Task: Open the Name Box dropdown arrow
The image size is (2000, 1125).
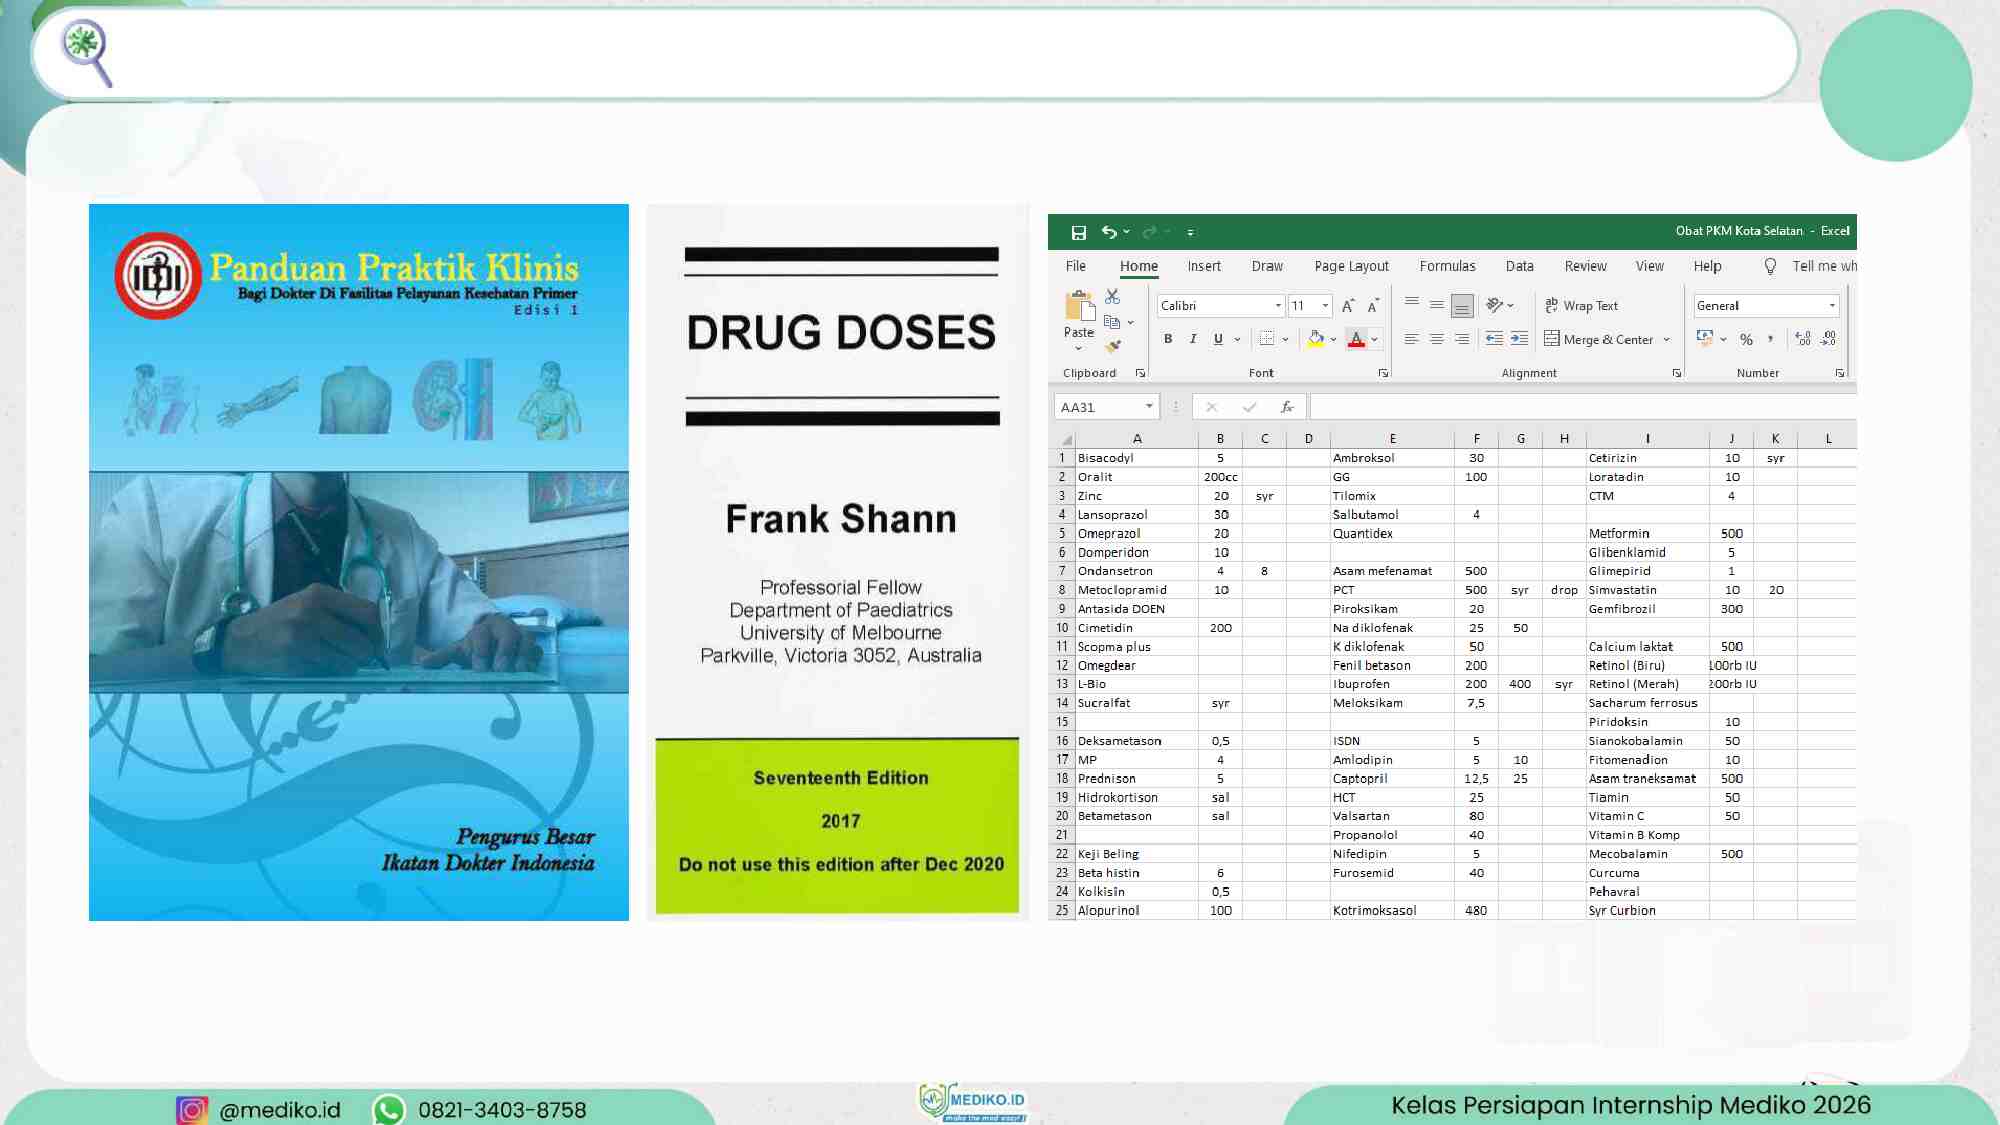Action: coord(1149,406)
